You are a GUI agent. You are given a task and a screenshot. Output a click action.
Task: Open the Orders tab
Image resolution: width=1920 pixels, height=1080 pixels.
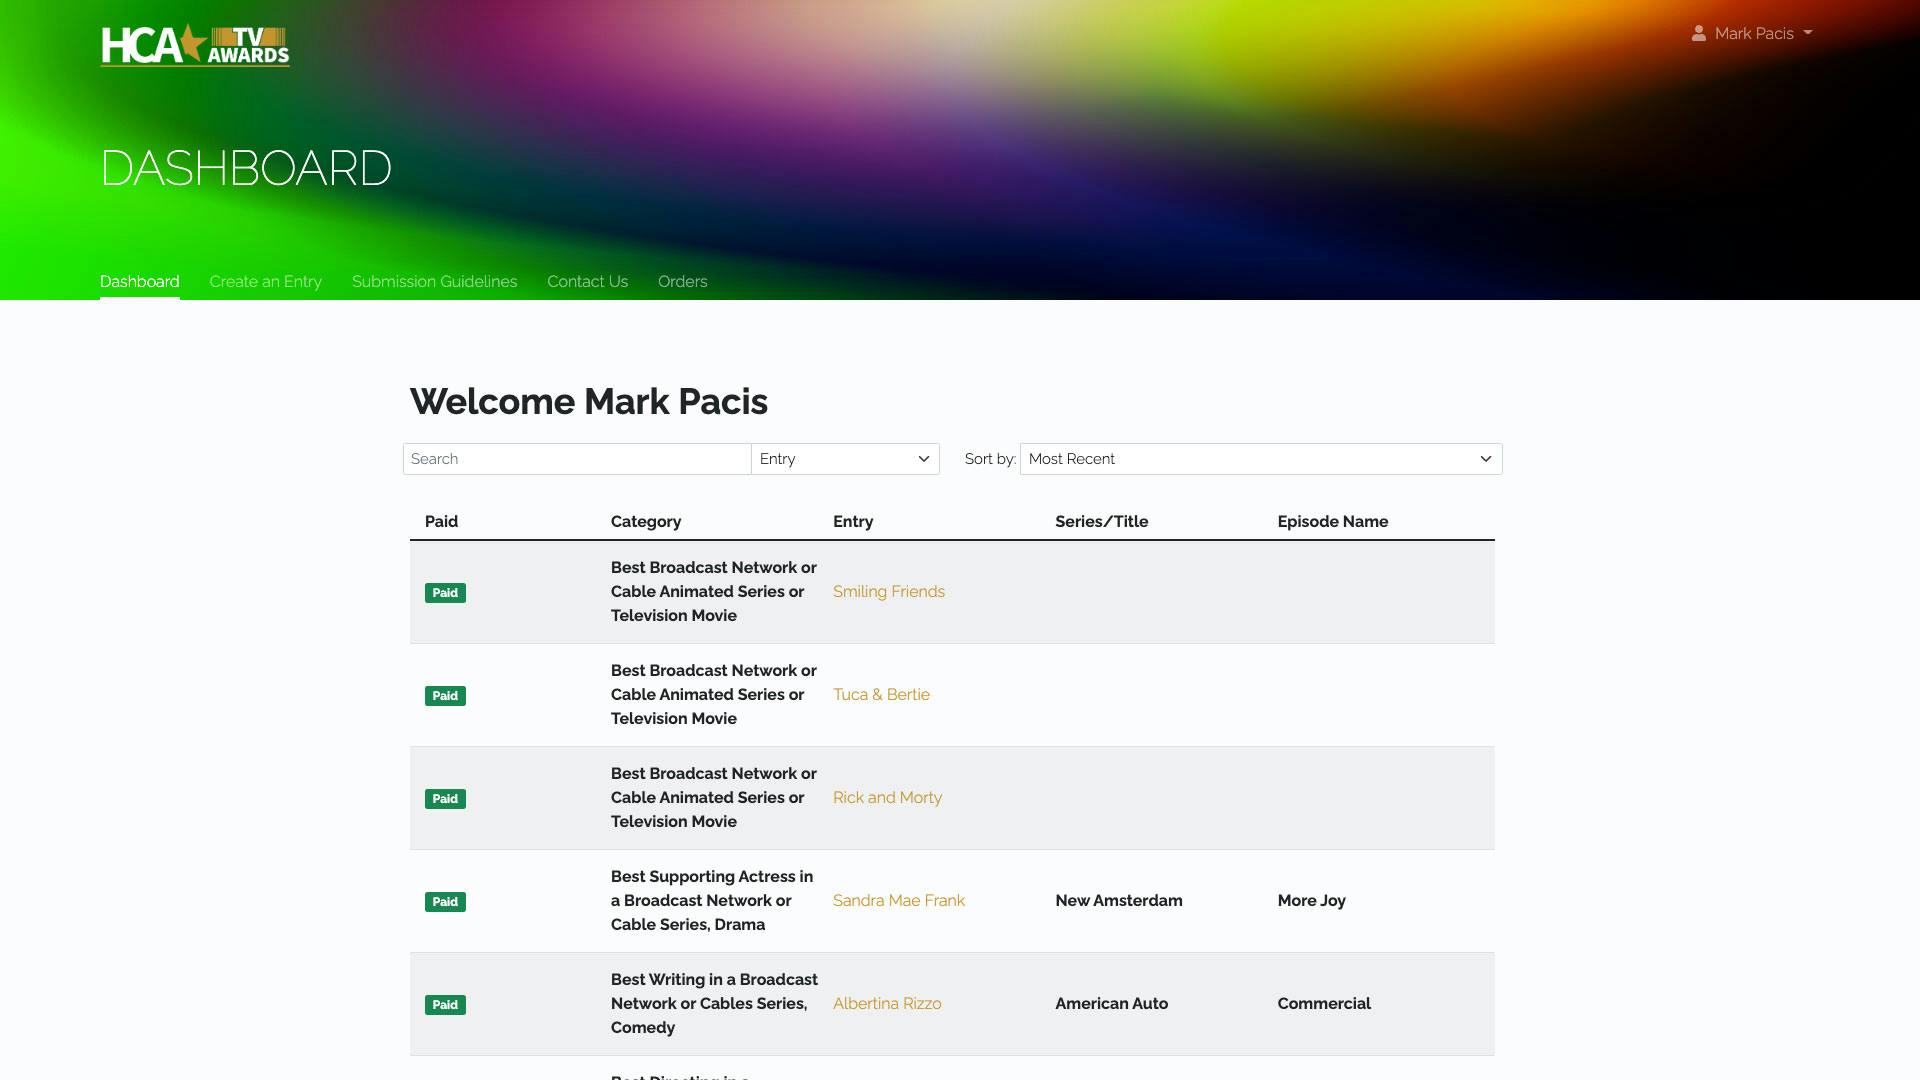tap(682, 281)
